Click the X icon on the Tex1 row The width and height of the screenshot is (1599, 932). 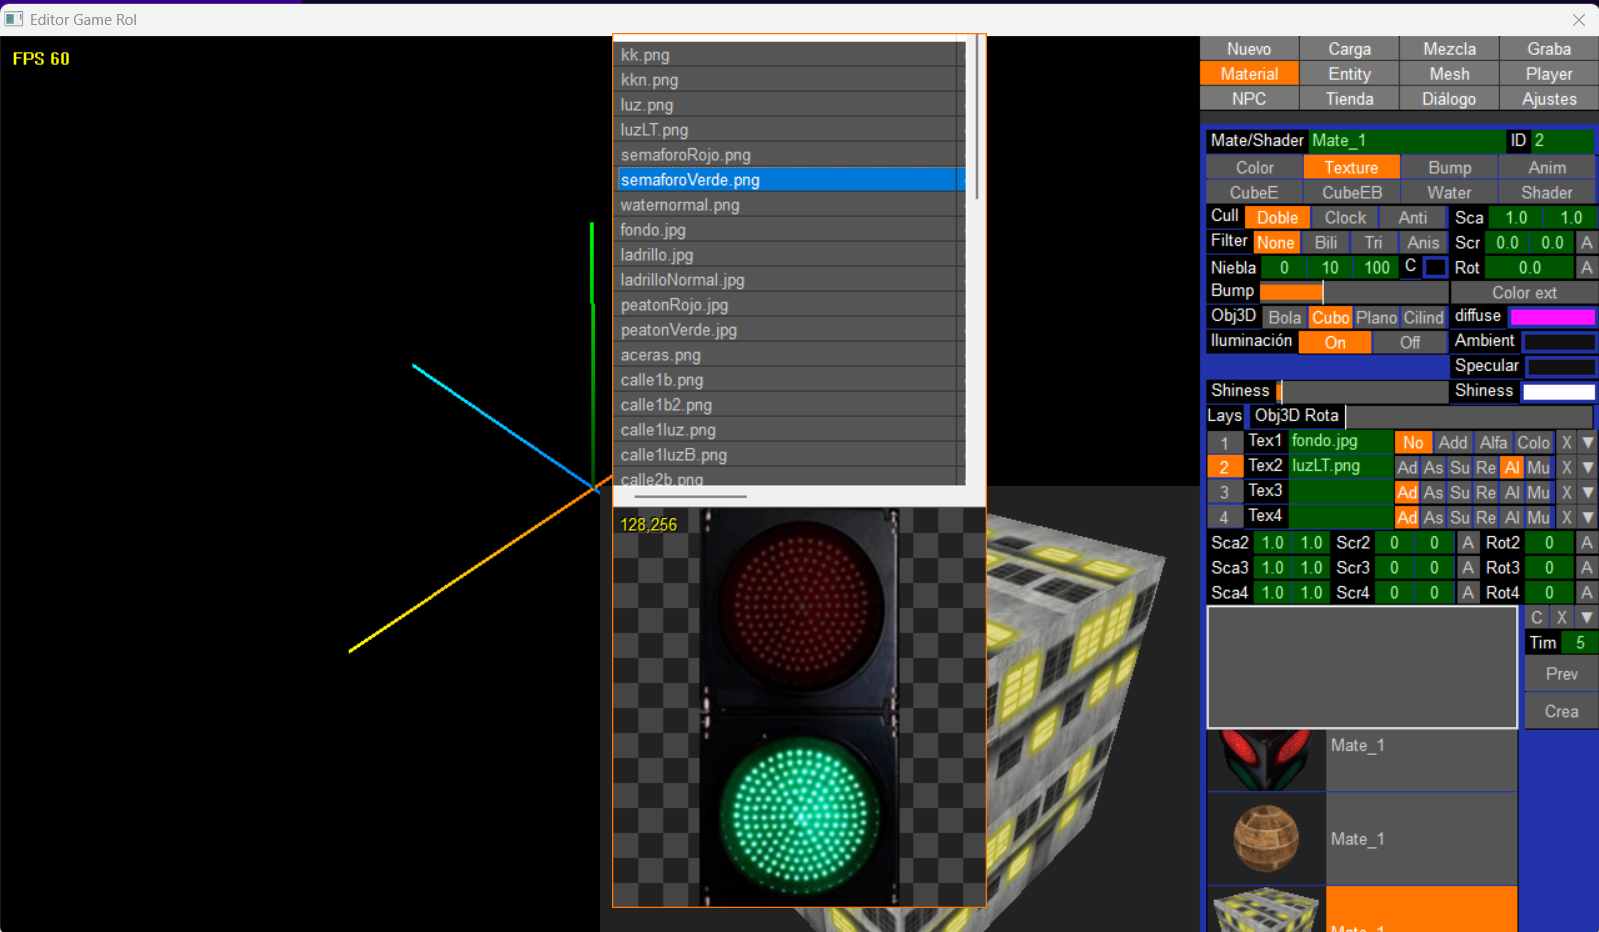1567,442
